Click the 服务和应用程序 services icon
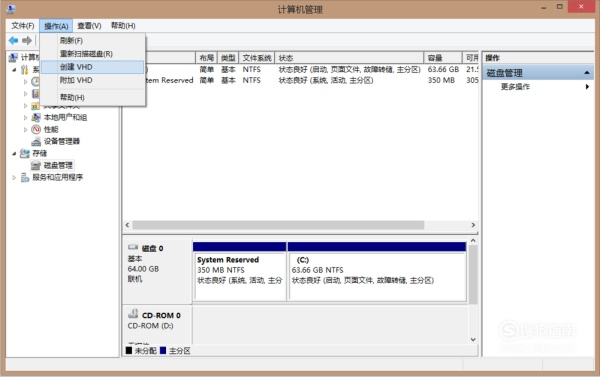This screenshot has height=377, width=600. 25,177
